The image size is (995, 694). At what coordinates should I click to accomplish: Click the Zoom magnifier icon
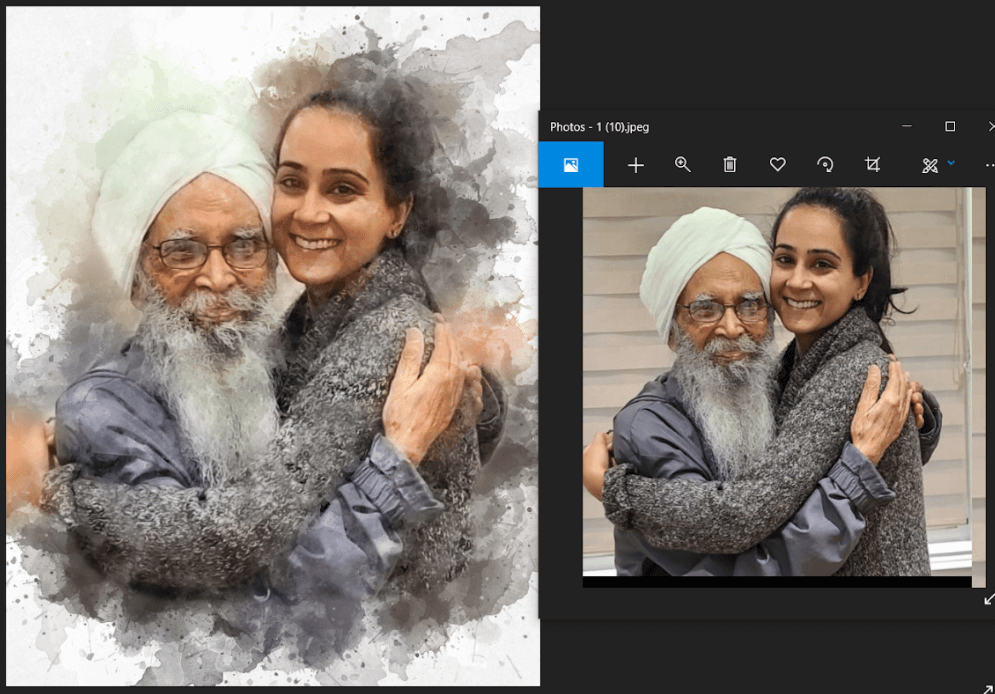click(683, 165)
